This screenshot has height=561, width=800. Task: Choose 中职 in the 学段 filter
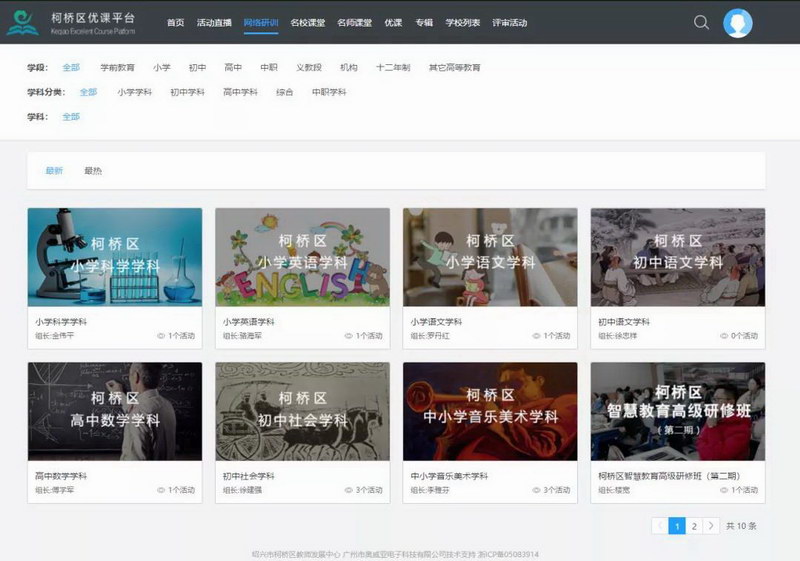click(269, 68)
